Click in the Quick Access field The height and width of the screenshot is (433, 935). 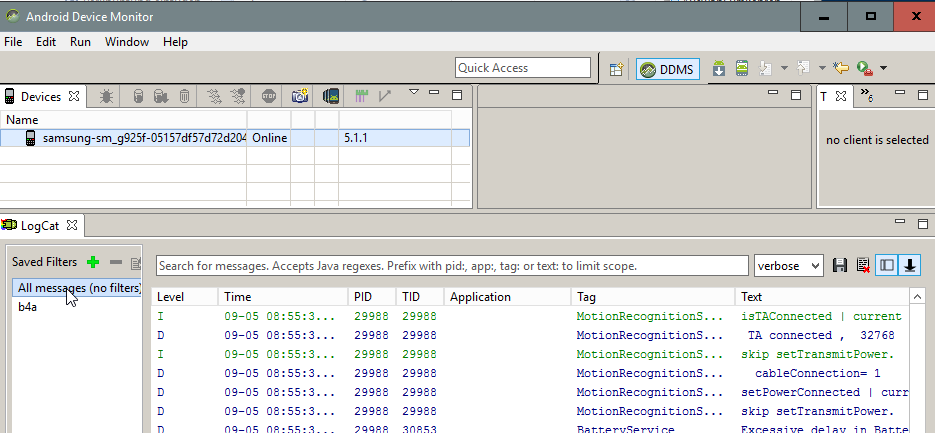pos(523,68)
